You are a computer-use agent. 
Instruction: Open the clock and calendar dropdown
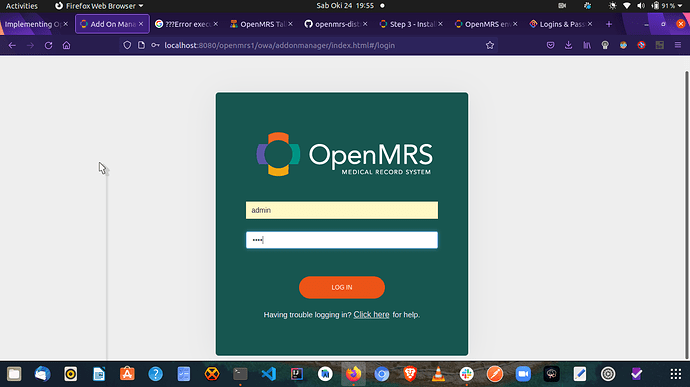point(345,6)
